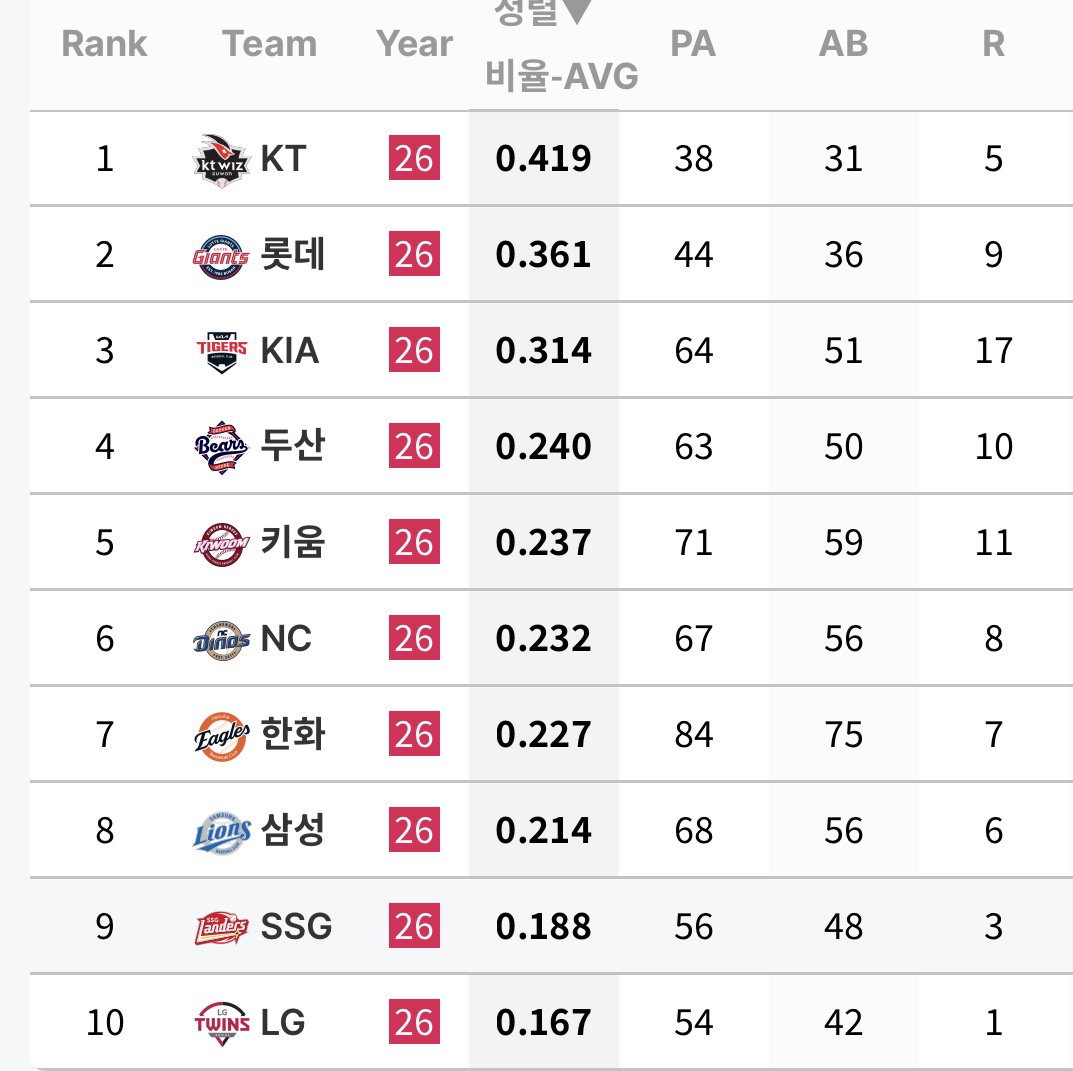Viewport: 1073px width, 1071px height.
Task: Click the red 26 year badge for KT
Action: 414,158
